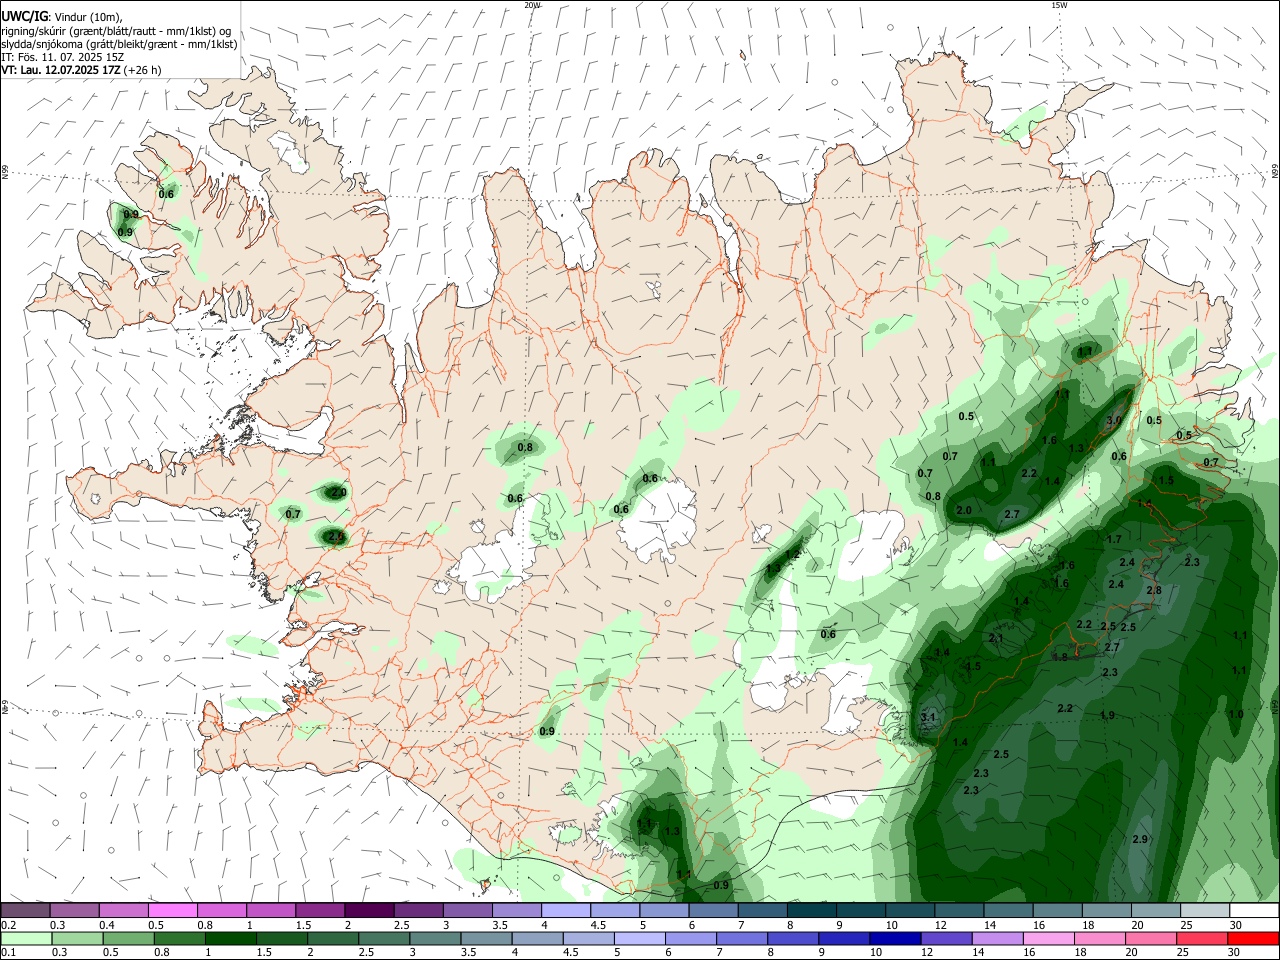Click the 'IT: Fös. 11. 07. 2025 15Z' line
This screenshot has width=1280, height=960.
click(62, 57)
